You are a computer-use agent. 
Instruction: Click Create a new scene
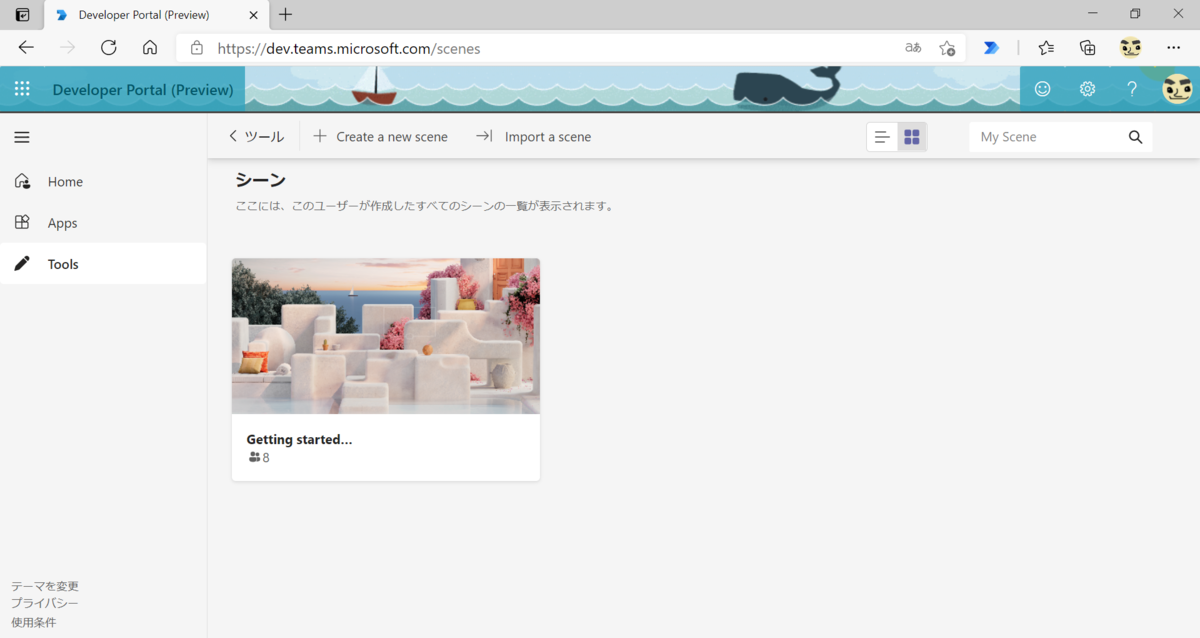point(380,137)
